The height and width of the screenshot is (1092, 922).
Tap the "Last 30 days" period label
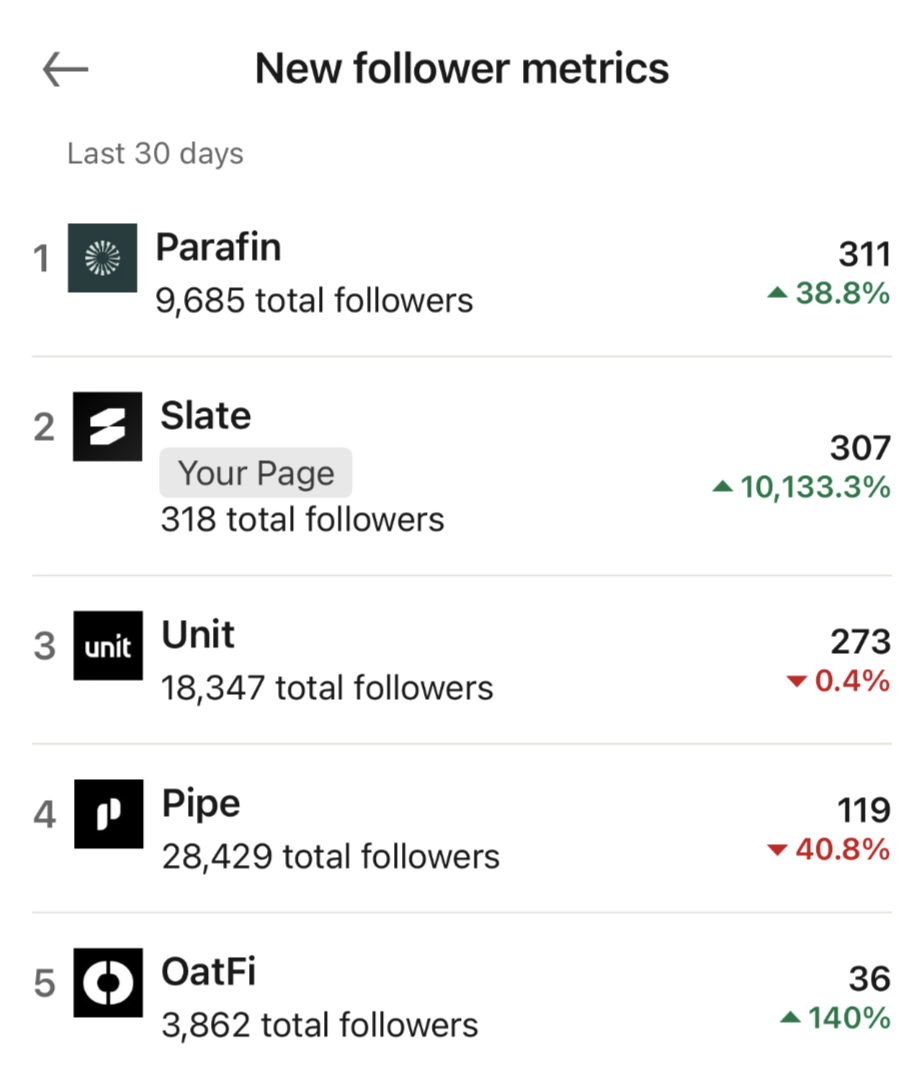click(x=155, y=154)
